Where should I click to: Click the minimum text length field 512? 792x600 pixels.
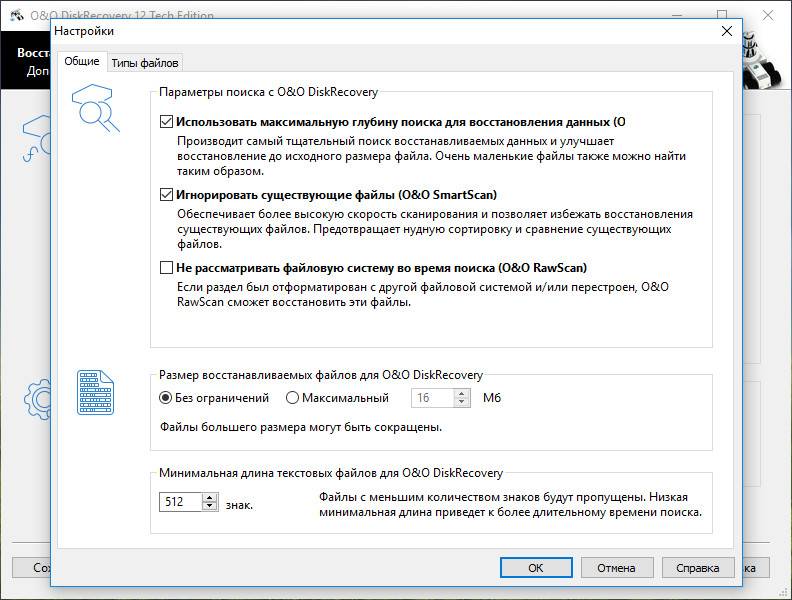pos(180,502)
